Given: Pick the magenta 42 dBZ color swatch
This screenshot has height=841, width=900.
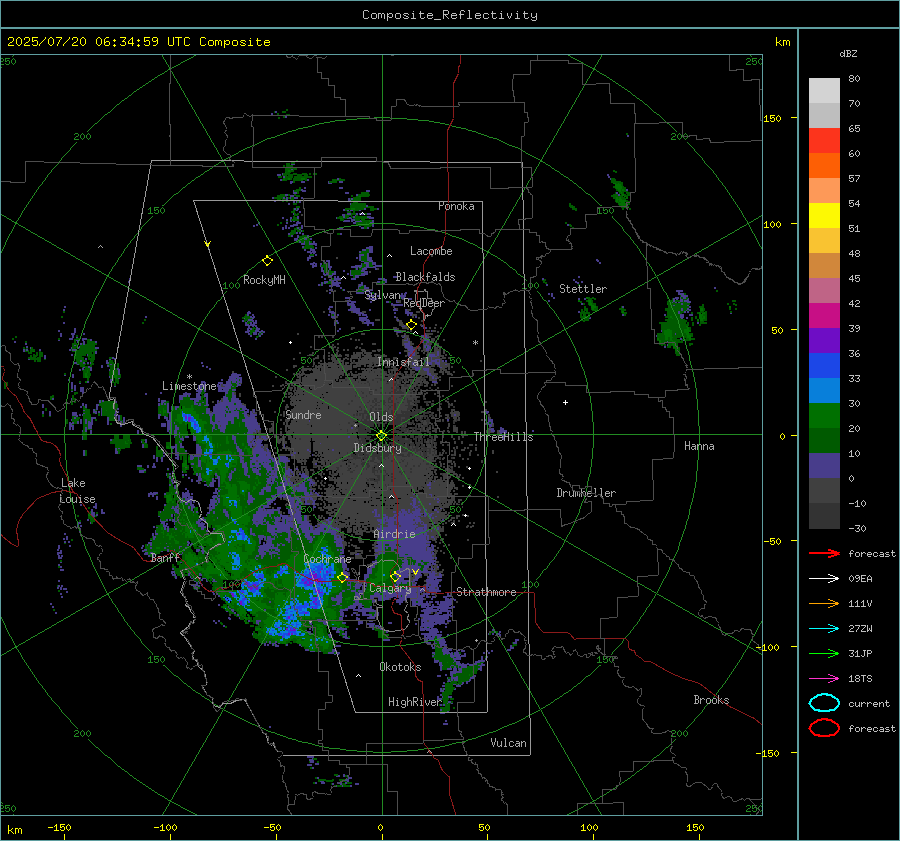Looking at the screenshot, I should tap(824, 315).
